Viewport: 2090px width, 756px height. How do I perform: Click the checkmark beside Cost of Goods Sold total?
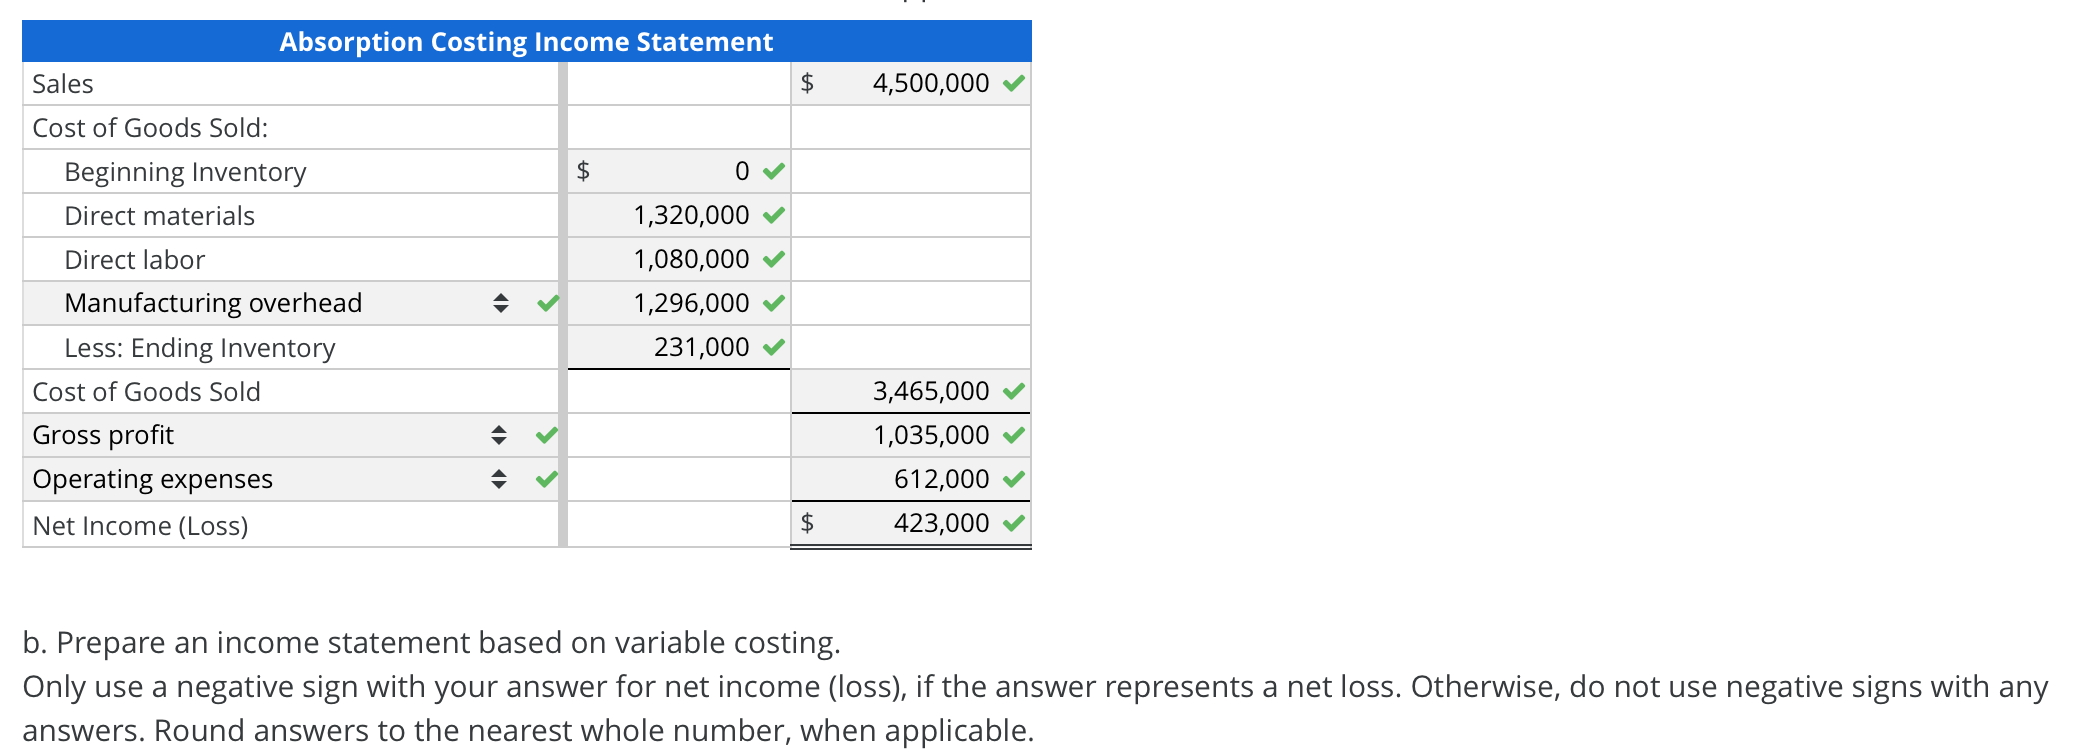[1014, 390]
